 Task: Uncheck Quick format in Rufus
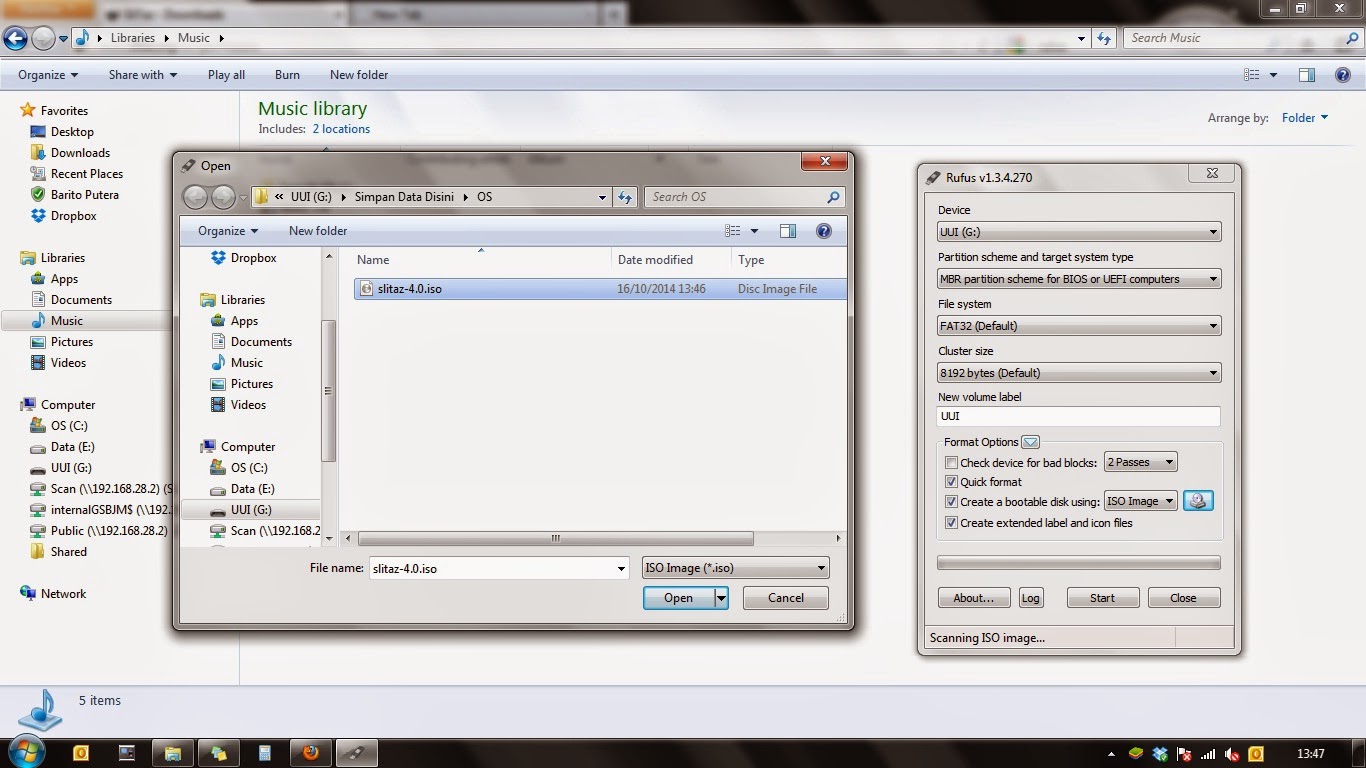tap(951, 482)
